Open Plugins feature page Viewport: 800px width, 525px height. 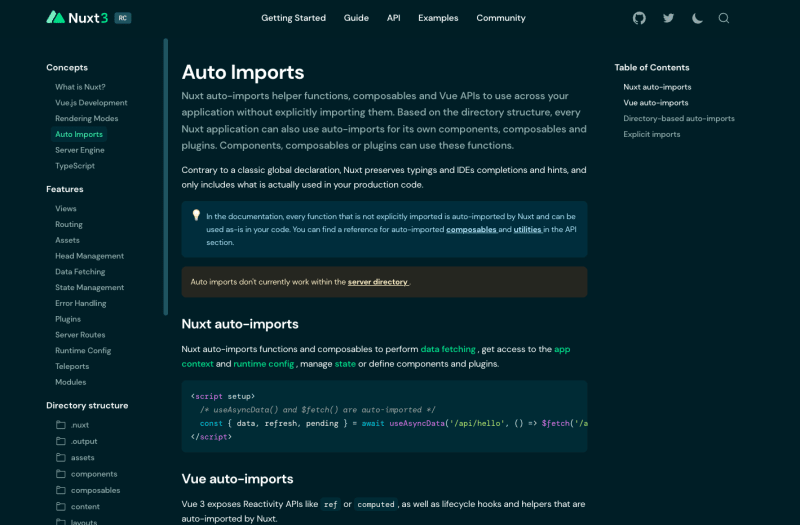[68, 319]
